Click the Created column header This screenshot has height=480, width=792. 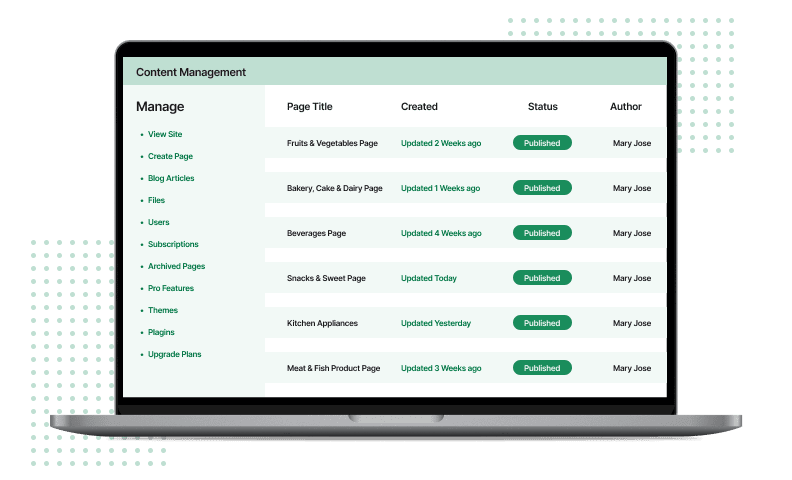419,107
